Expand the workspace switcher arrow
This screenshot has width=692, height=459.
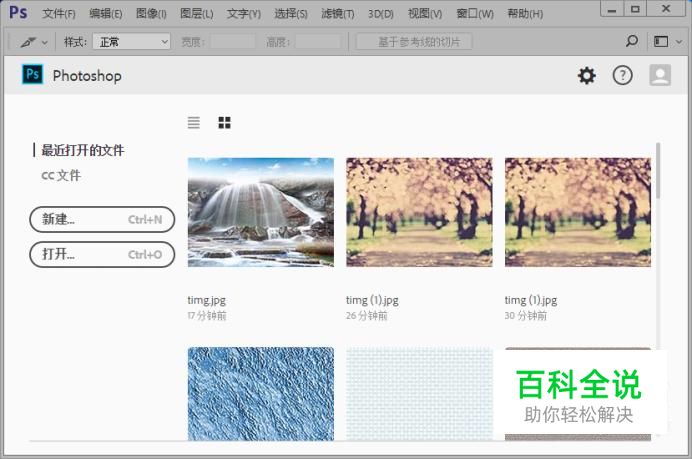679,42
